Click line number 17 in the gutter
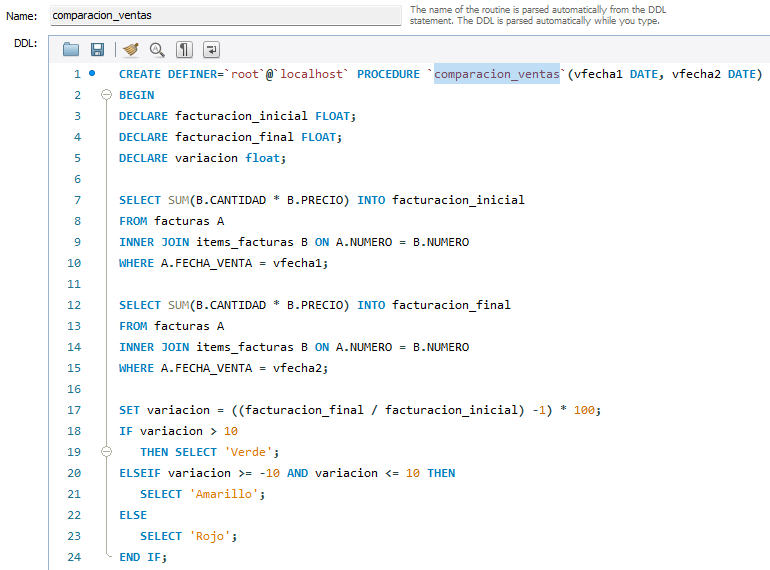This screenshot has width=770, height=570. pos(73,410)
